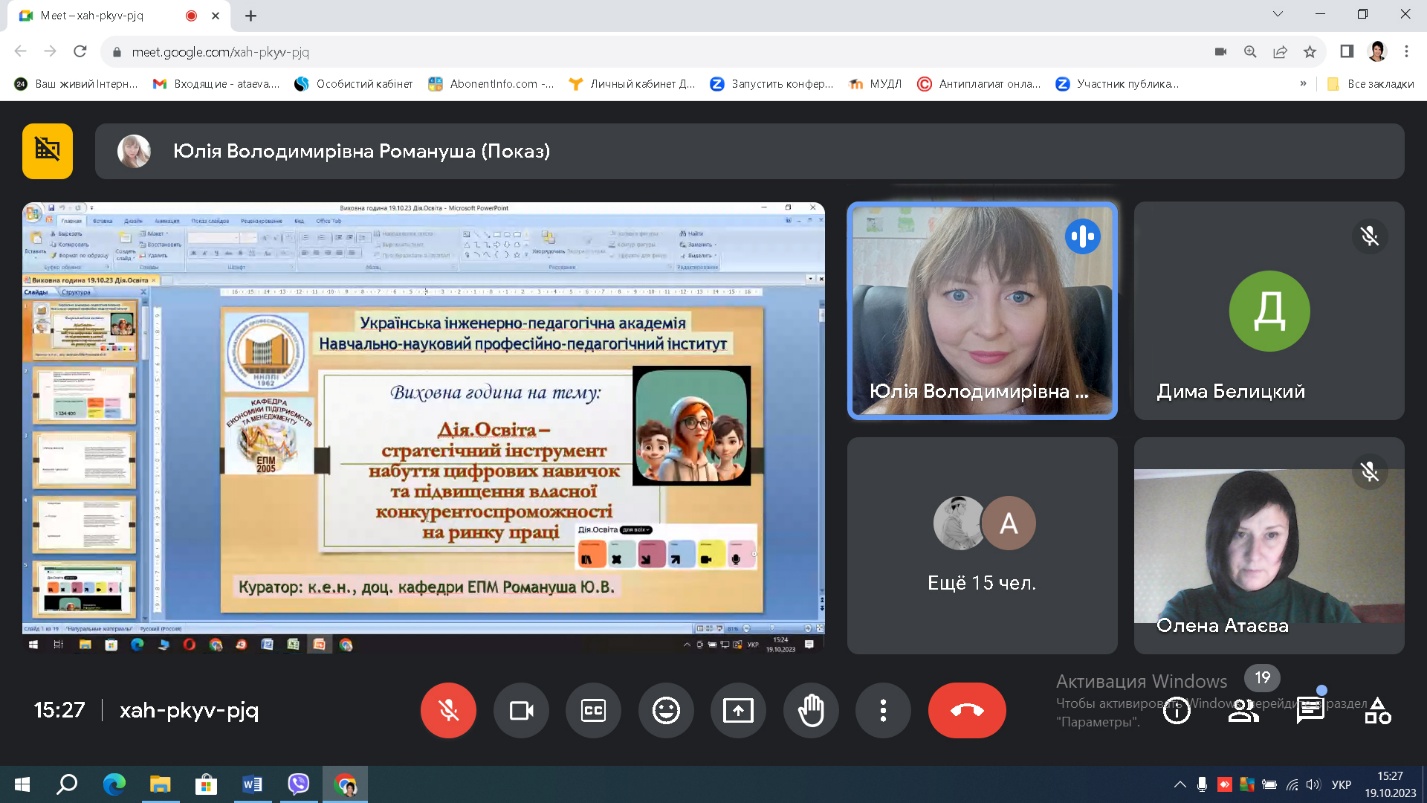Image resolution: width=1427 pixels, height=803 pixels.
Task: Open 'Все закладки' folder
Action: coord(1370,84)
